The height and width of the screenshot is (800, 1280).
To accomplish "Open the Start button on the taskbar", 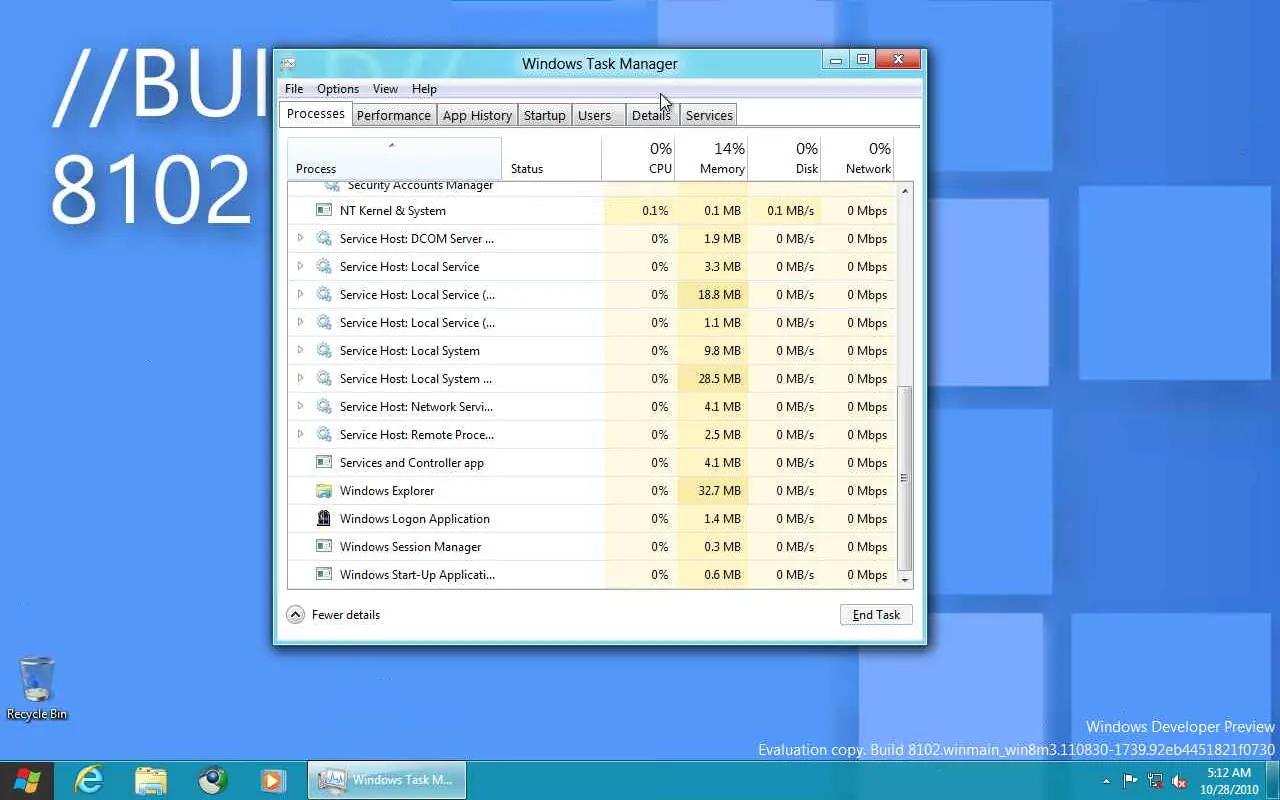I will point(27,780).
